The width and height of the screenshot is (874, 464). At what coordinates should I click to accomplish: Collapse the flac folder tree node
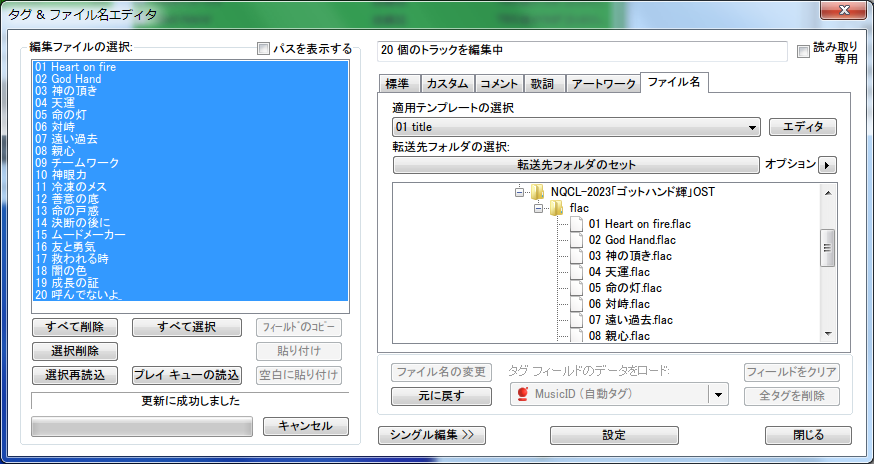(538, 209)
